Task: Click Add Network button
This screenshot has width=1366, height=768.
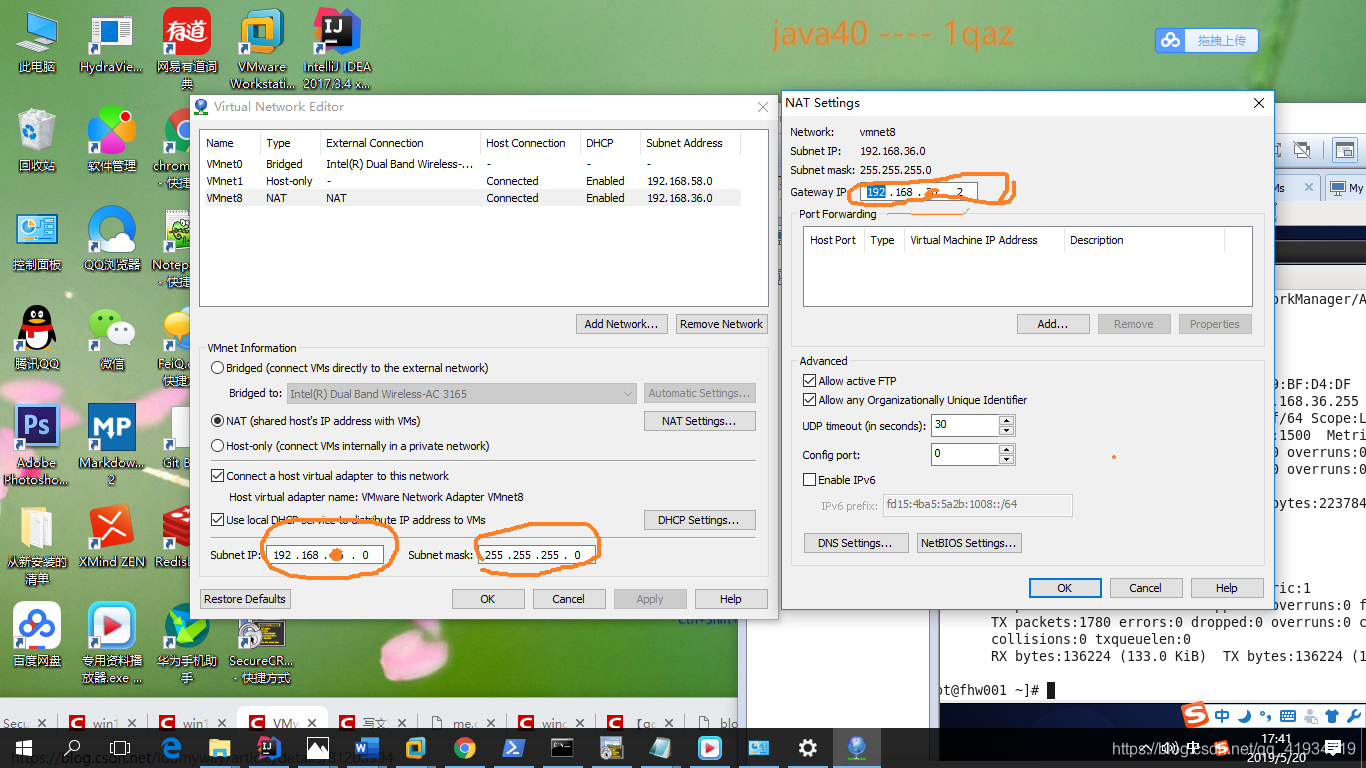Action: pos(622,324)
